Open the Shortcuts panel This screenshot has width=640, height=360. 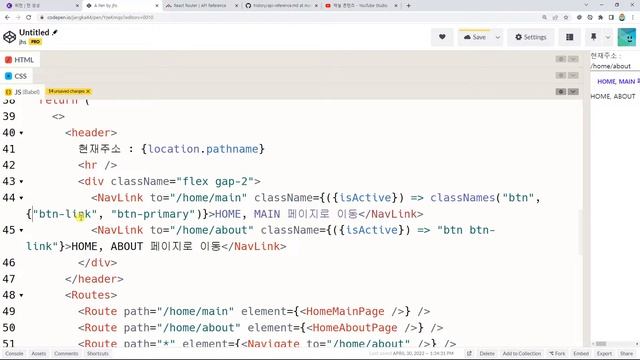98,353
